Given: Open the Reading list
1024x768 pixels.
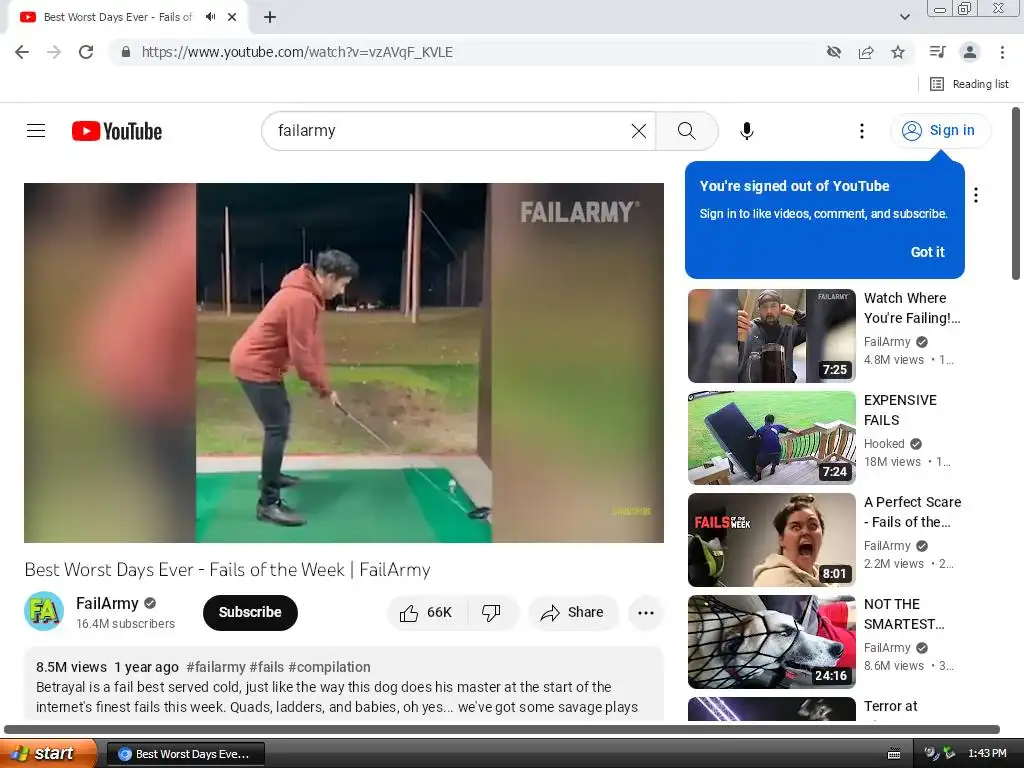Looking at the screenshot, I should tap(969, 84).
